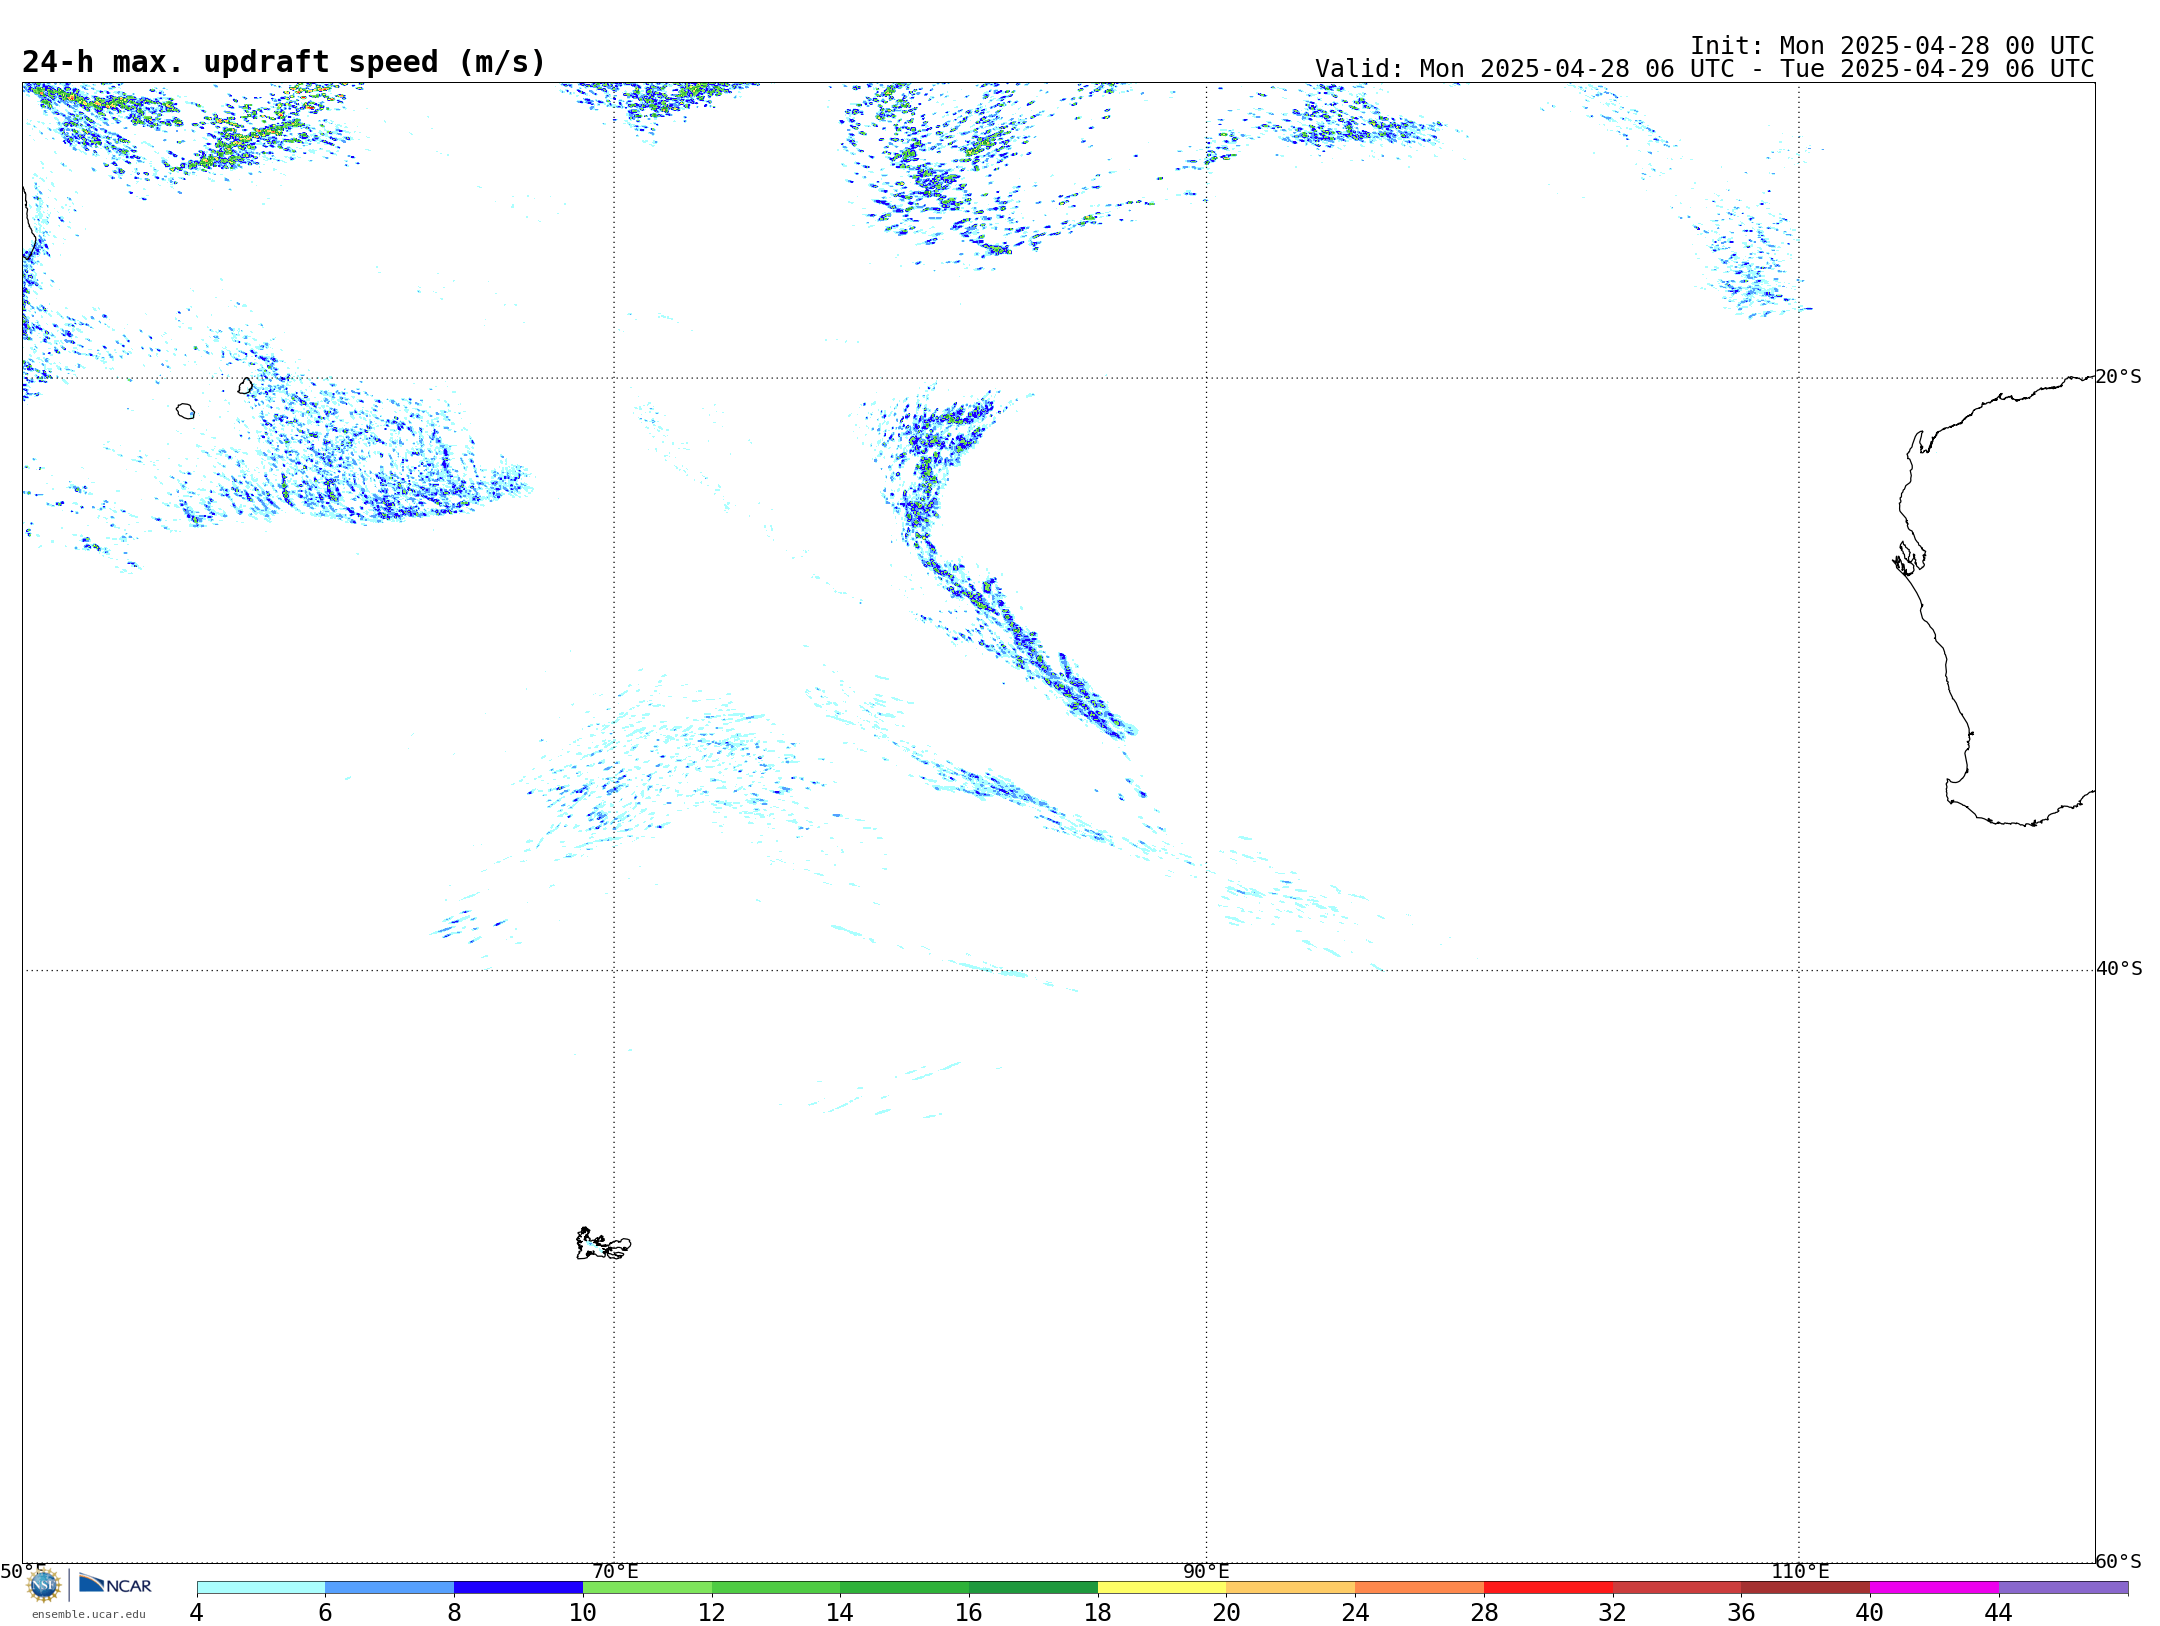Click the 12–14 m/s green swatch
2160x1626 pixels.
[776, 1587]
